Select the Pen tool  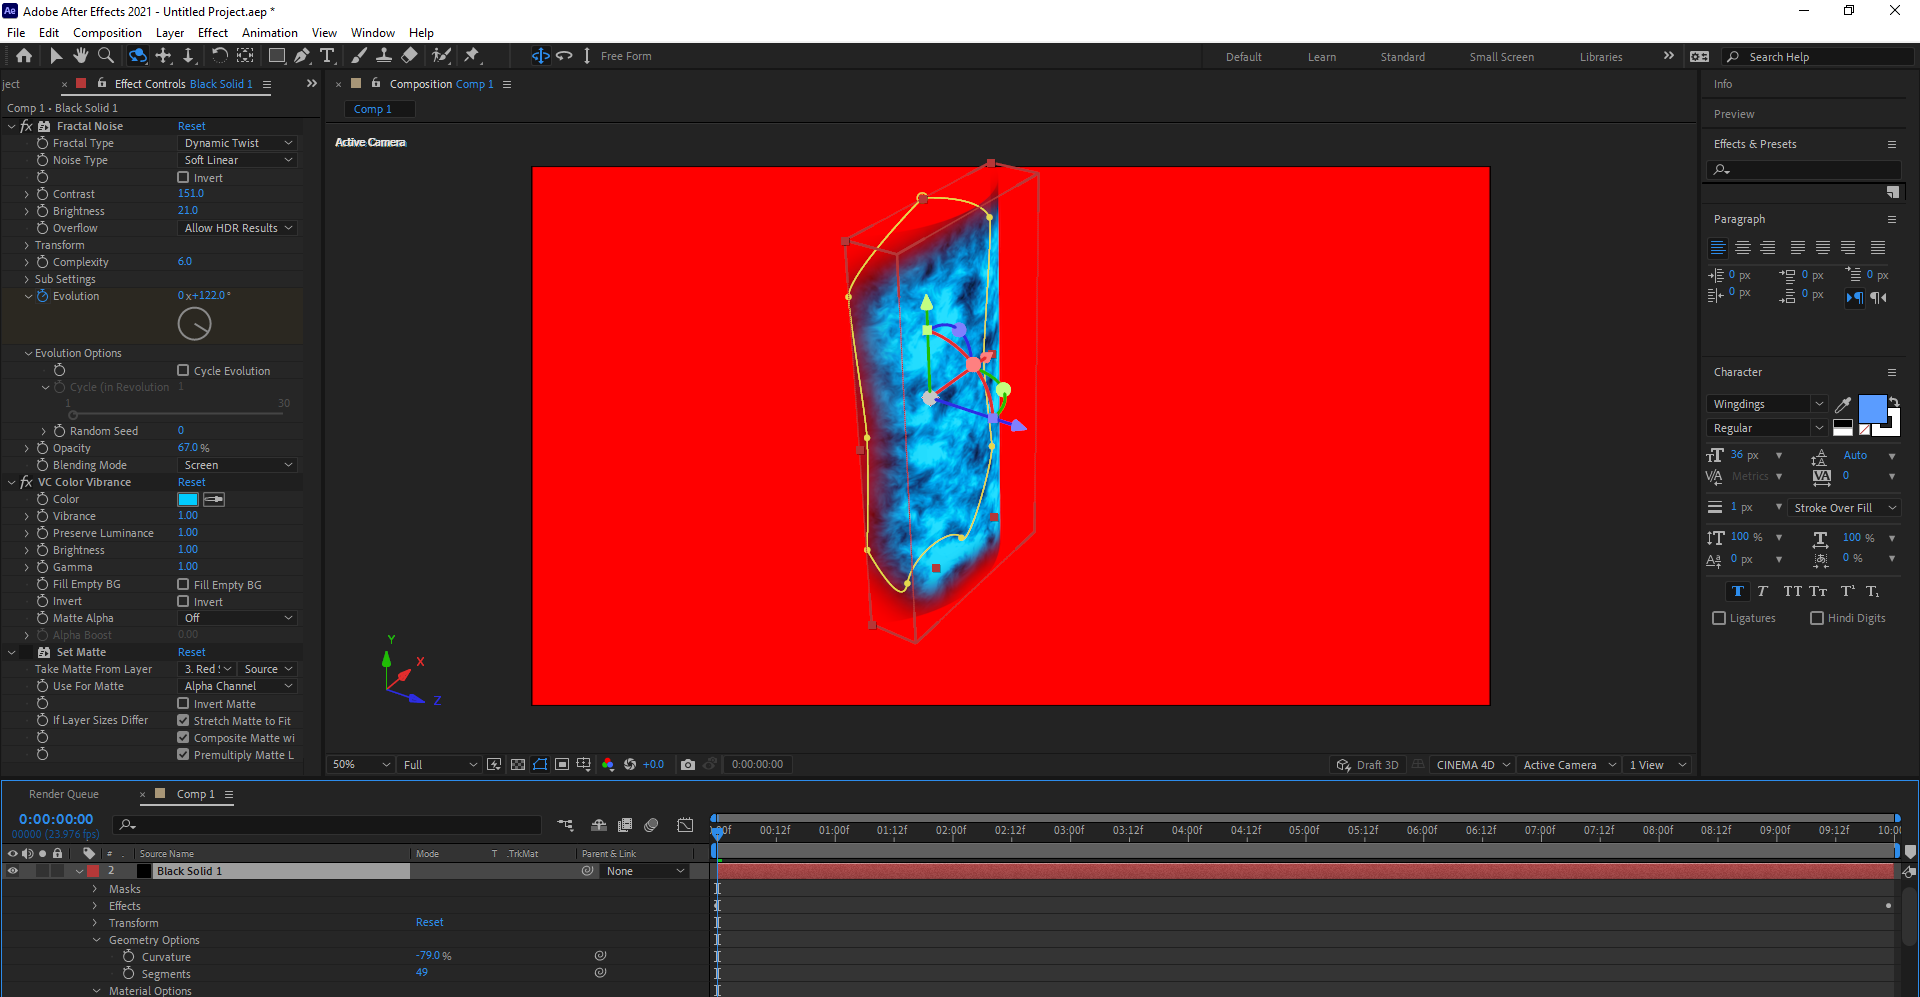pyautogui.click(x=302, y=56)
